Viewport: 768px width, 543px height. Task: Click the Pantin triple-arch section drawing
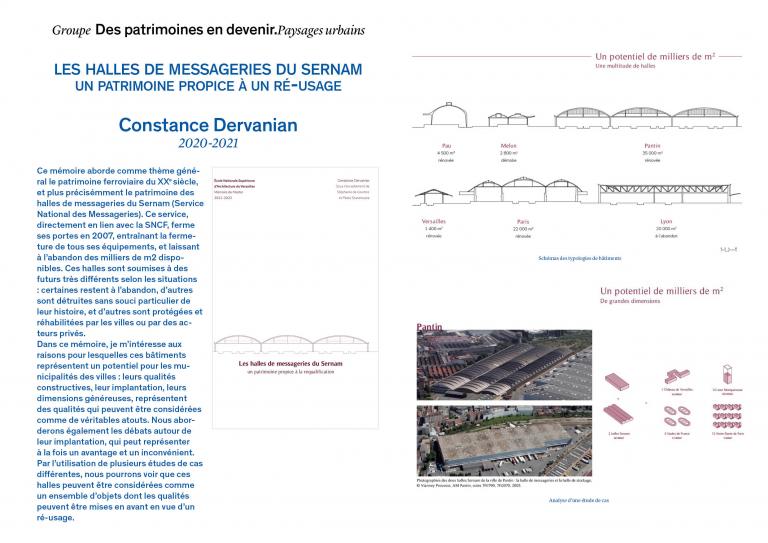(647, 118)
